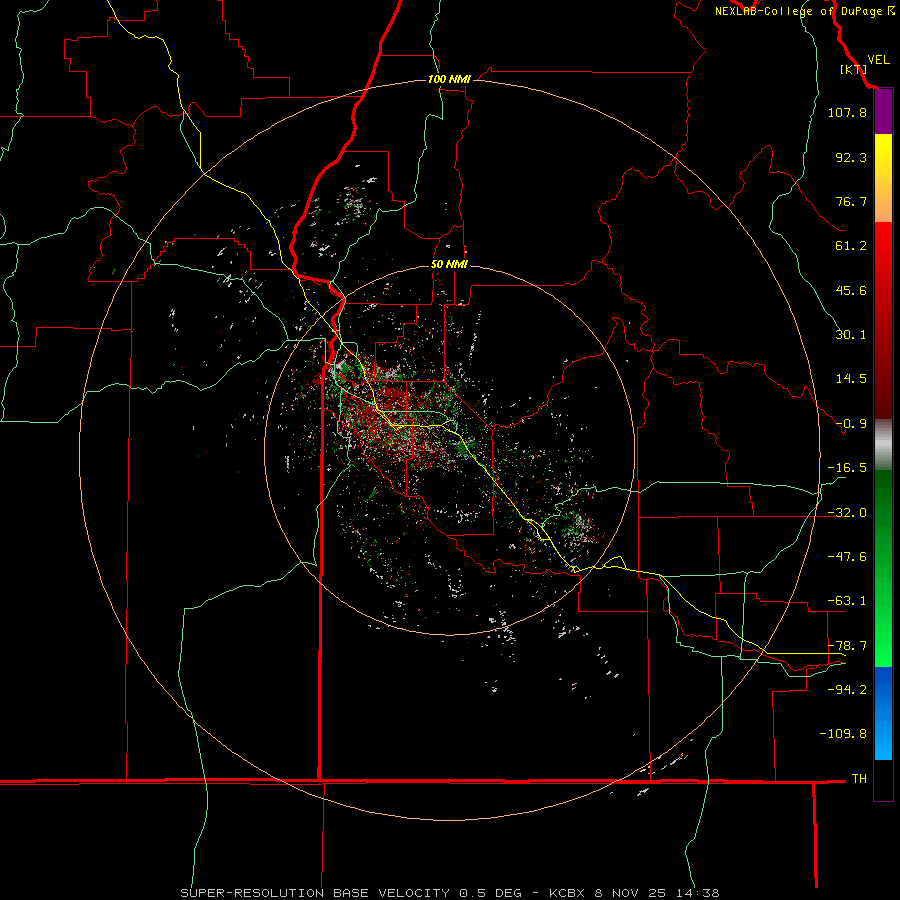Screen dimensions: 900x900
Task: Select the 61.2 legend value
Action: pyautogui.click(x=851, y=246)
